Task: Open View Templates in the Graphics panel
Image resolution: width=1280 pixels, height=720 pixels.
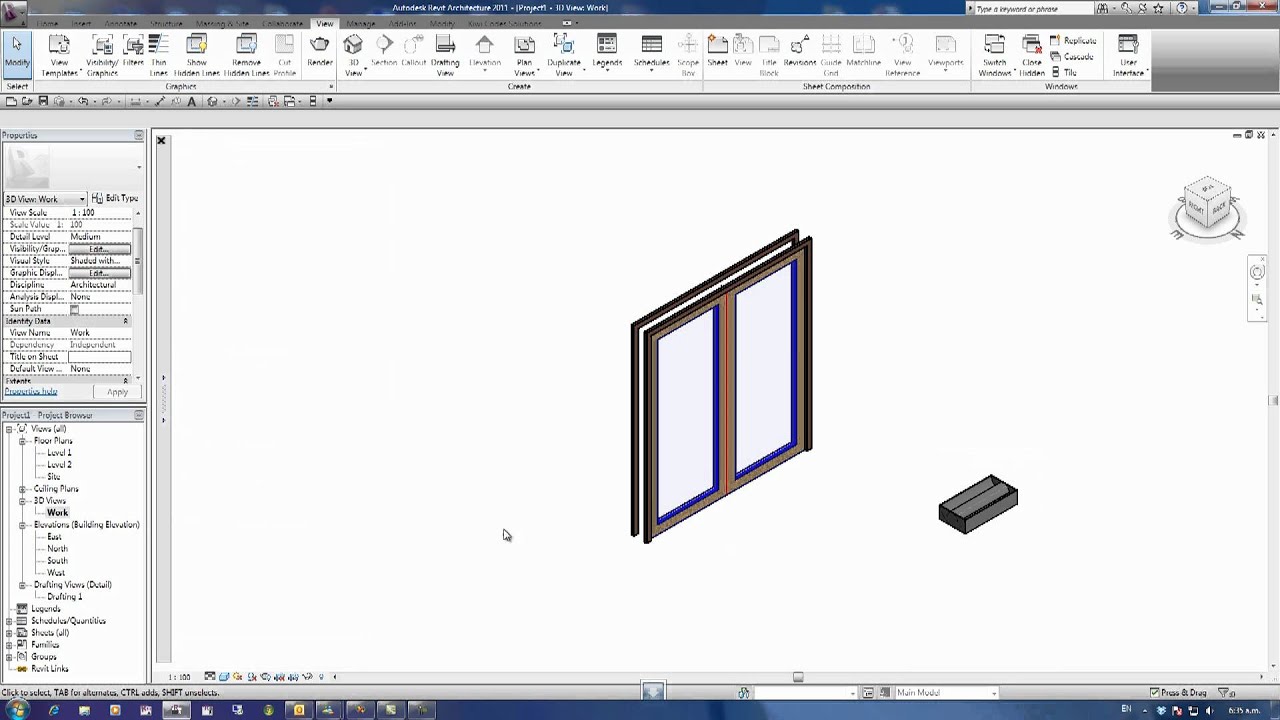Action: [59, 50]
